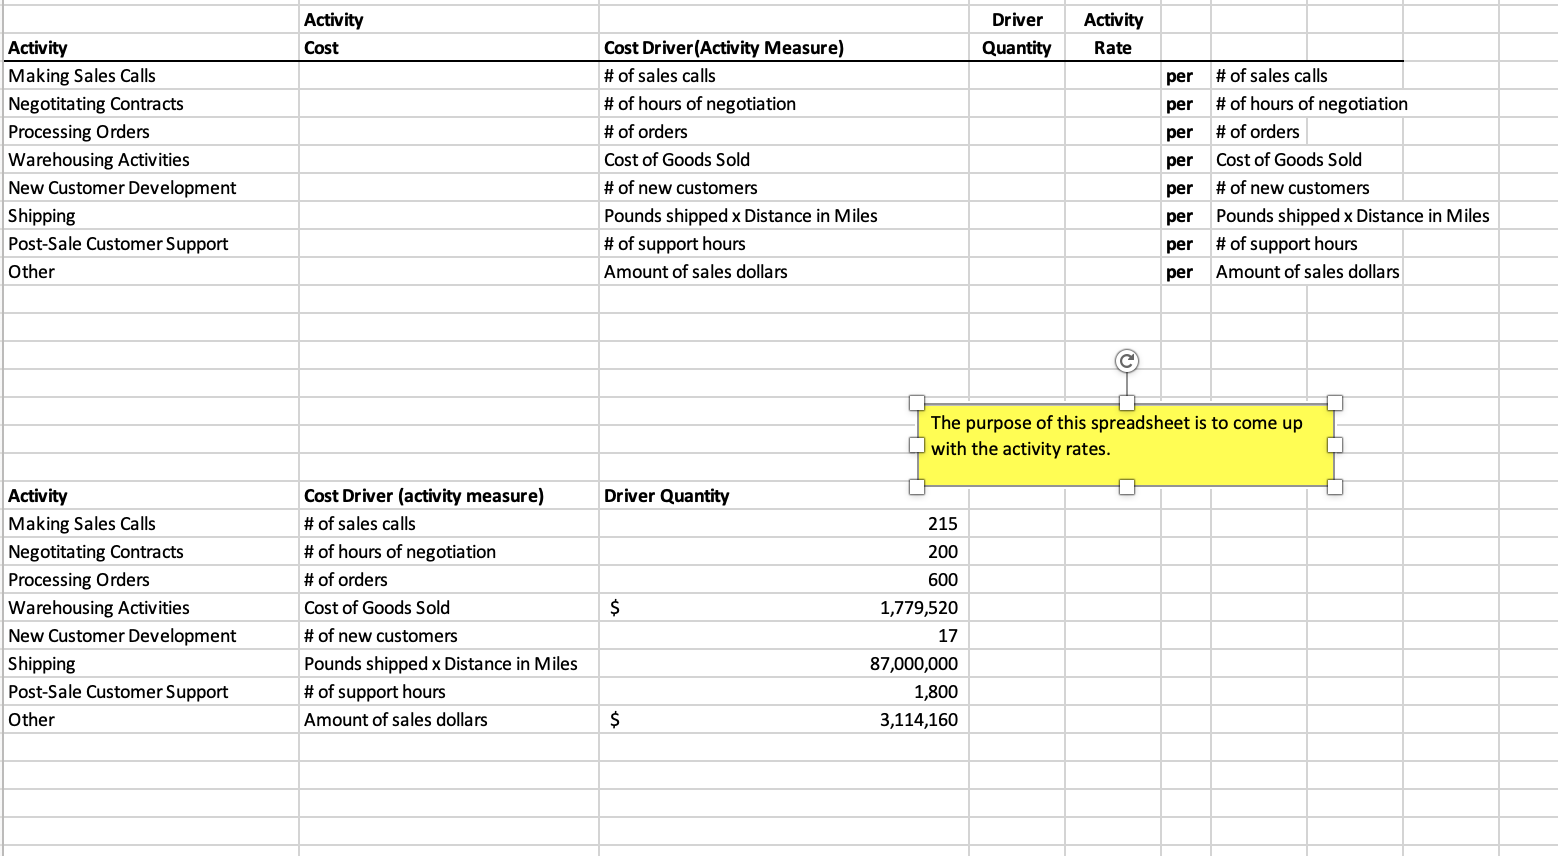Click the dollar sign in the lower 'Other' row

point(615,719)
